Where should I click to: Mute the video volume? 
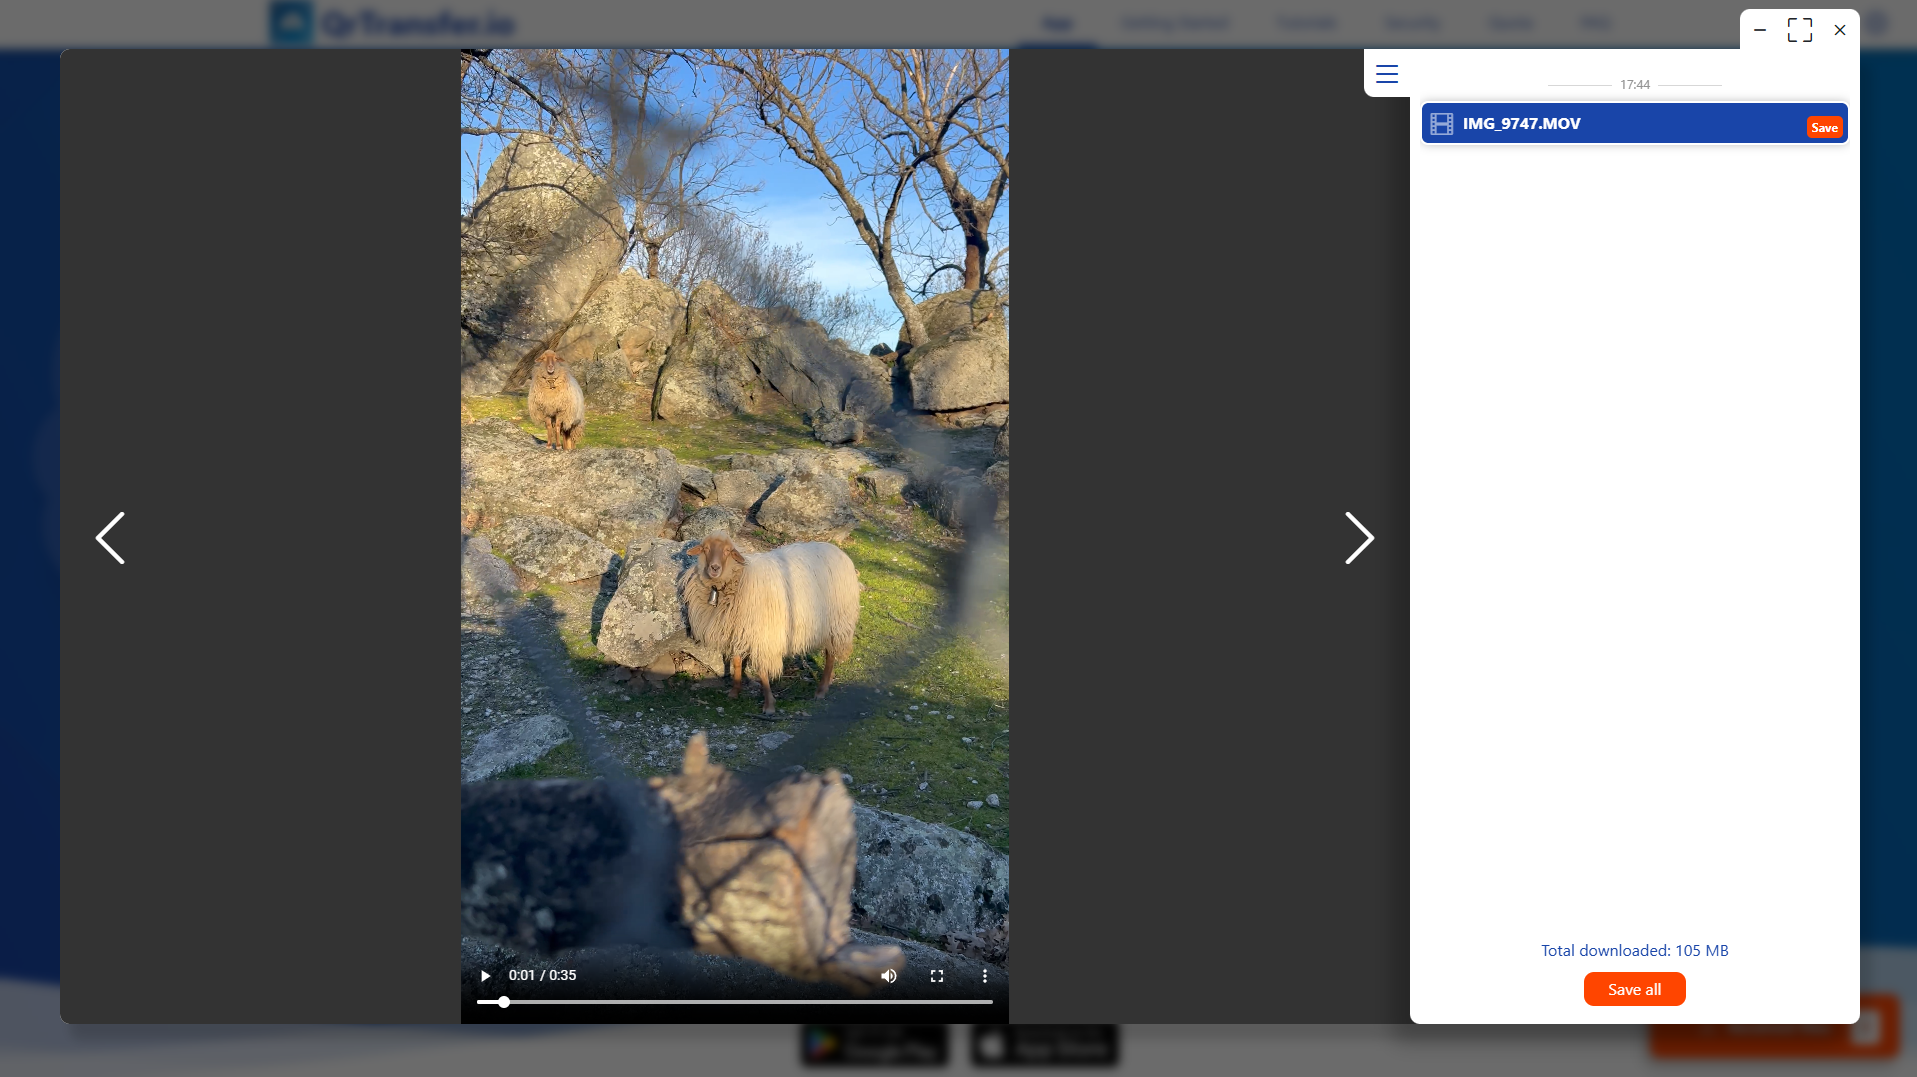[x=888, y=976]
